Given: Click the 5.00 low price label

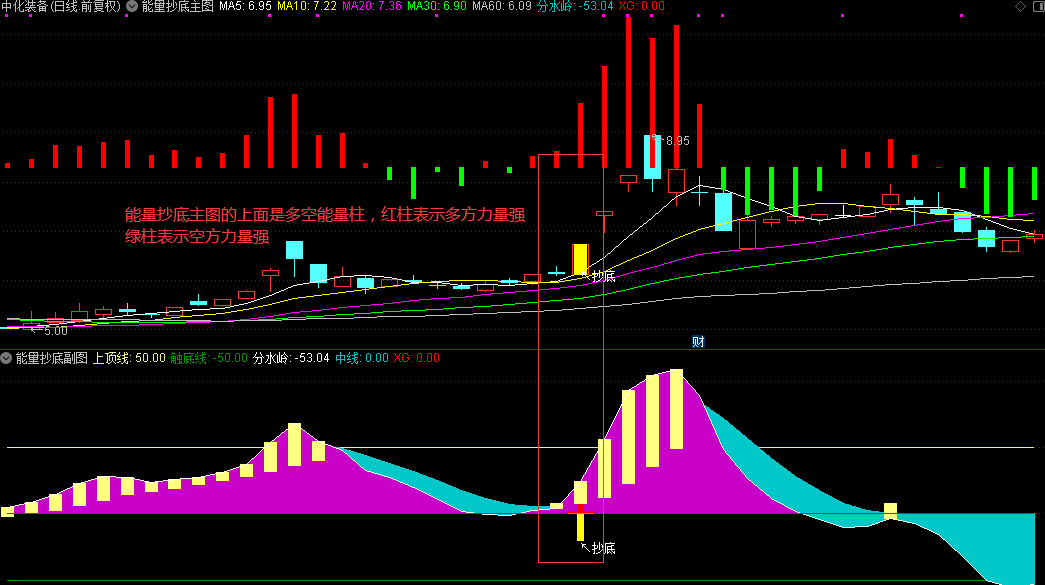Looking at the screenshot, I should 56,330.
